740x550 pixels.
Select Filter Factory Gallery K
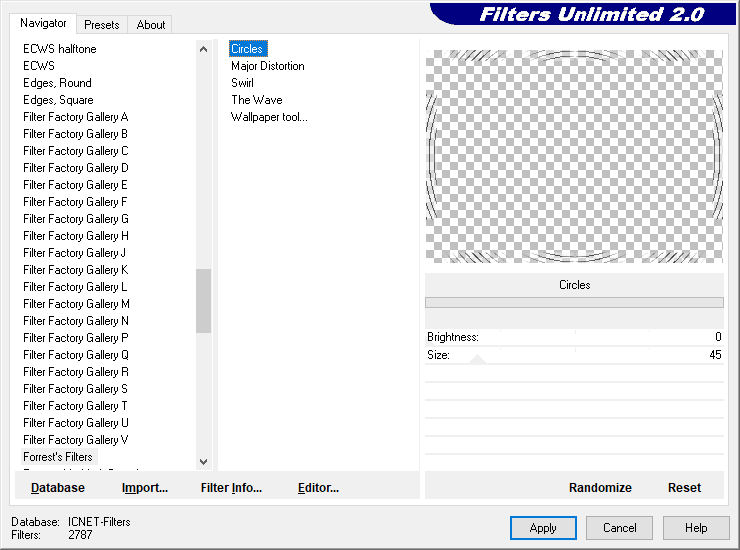pyautogui.click(x=76, y=270)
